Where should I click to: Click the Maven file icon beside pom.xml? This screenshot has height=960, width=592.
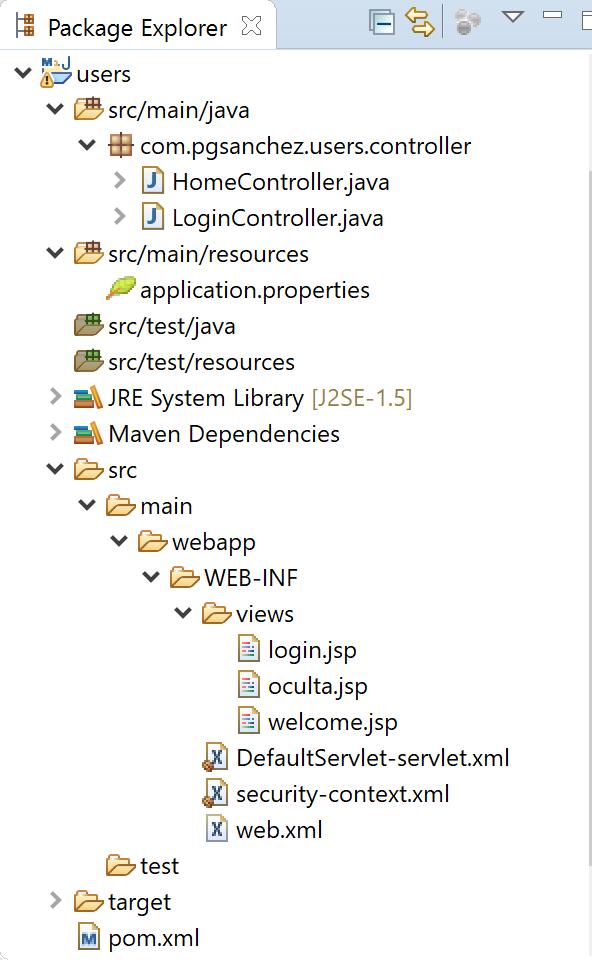click(86, 937)
